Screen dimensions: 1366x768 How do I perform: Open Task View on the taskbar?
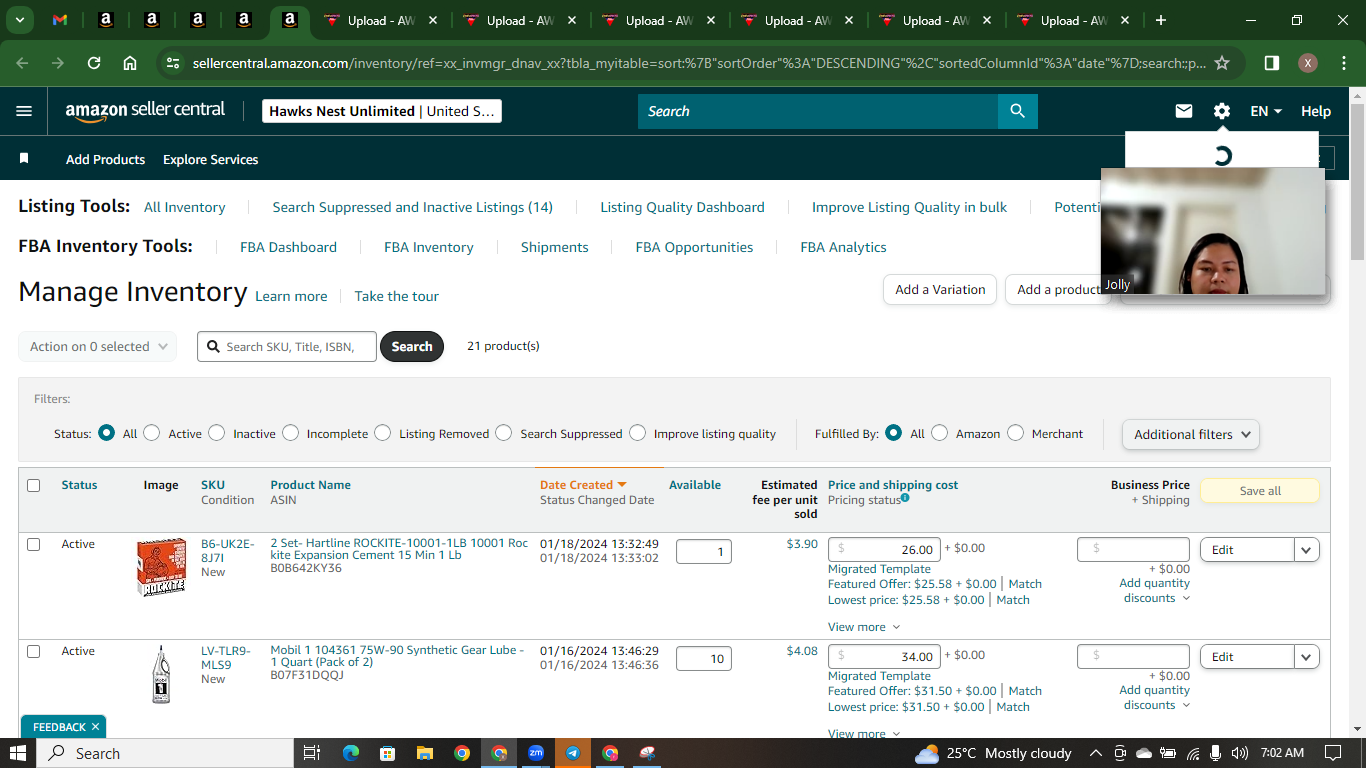click(x=312, y=753)
